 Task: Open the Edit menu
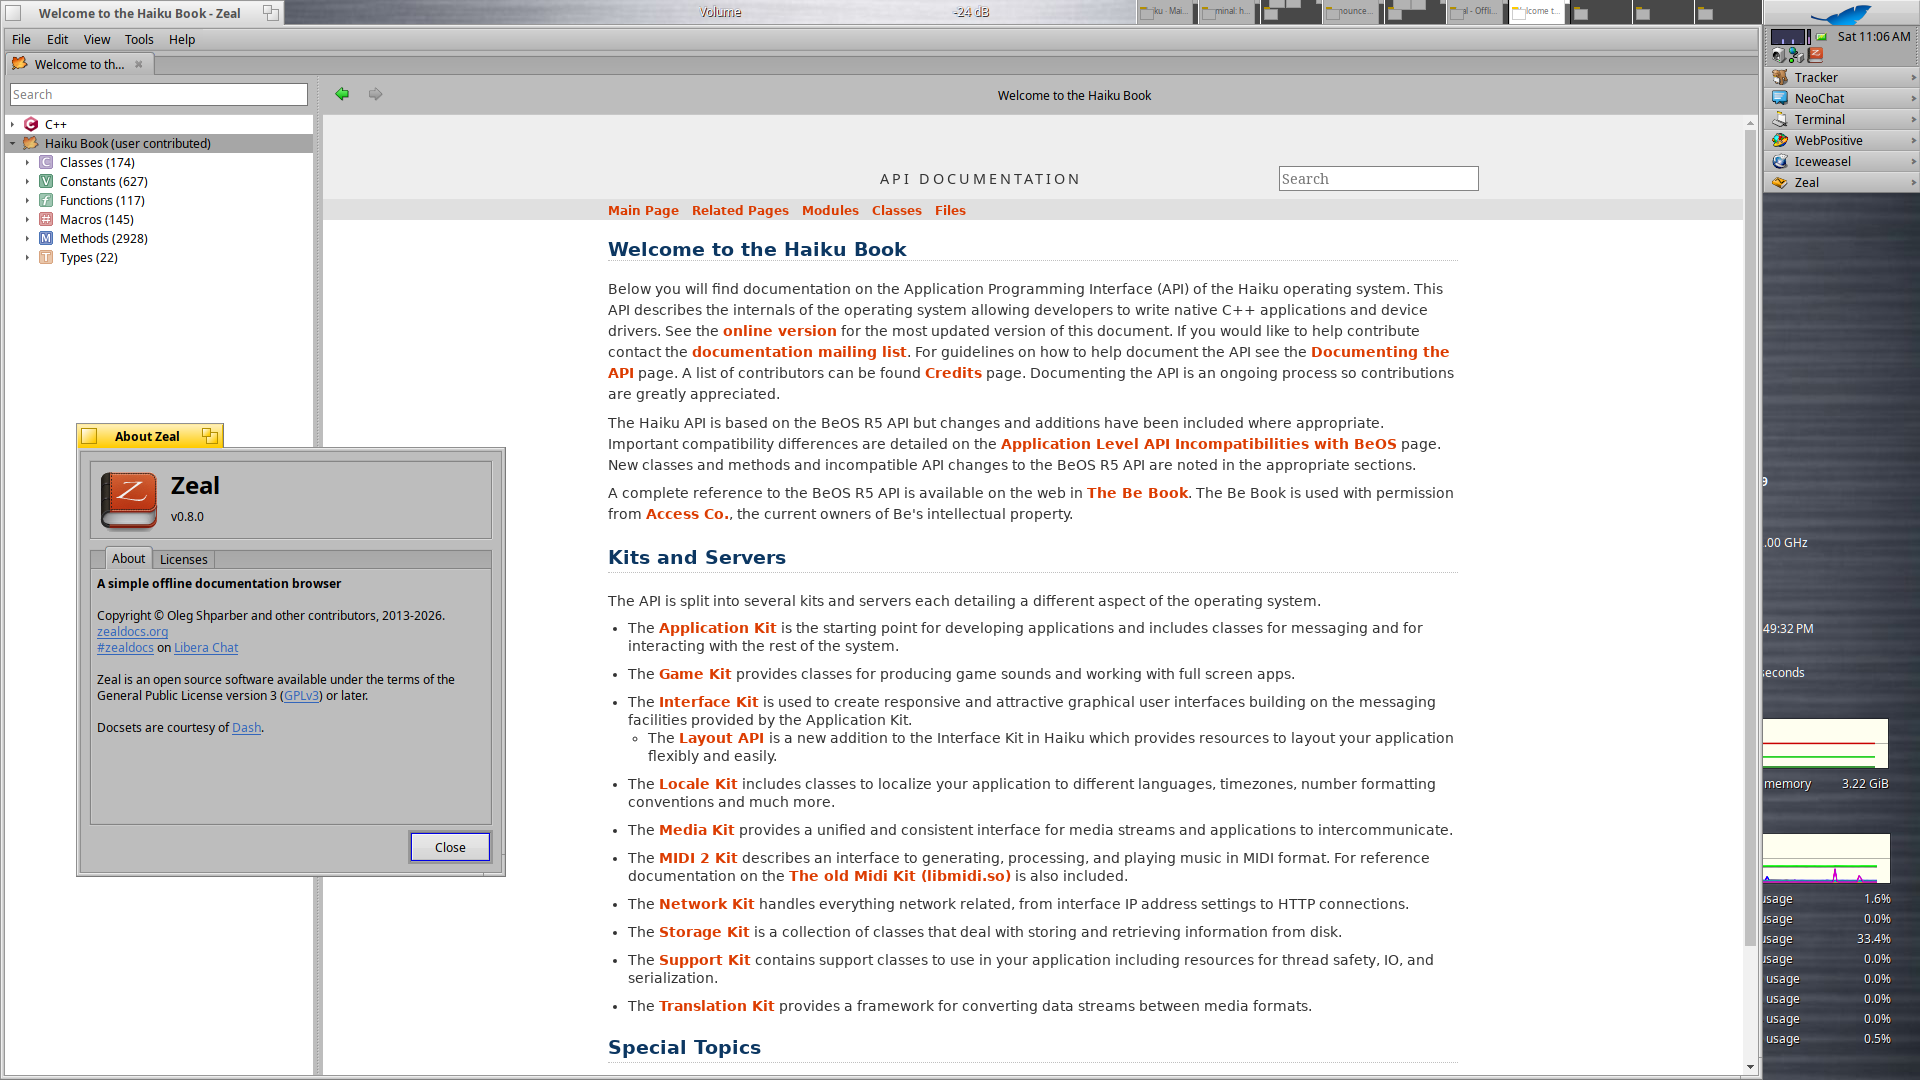click(58, 39)
